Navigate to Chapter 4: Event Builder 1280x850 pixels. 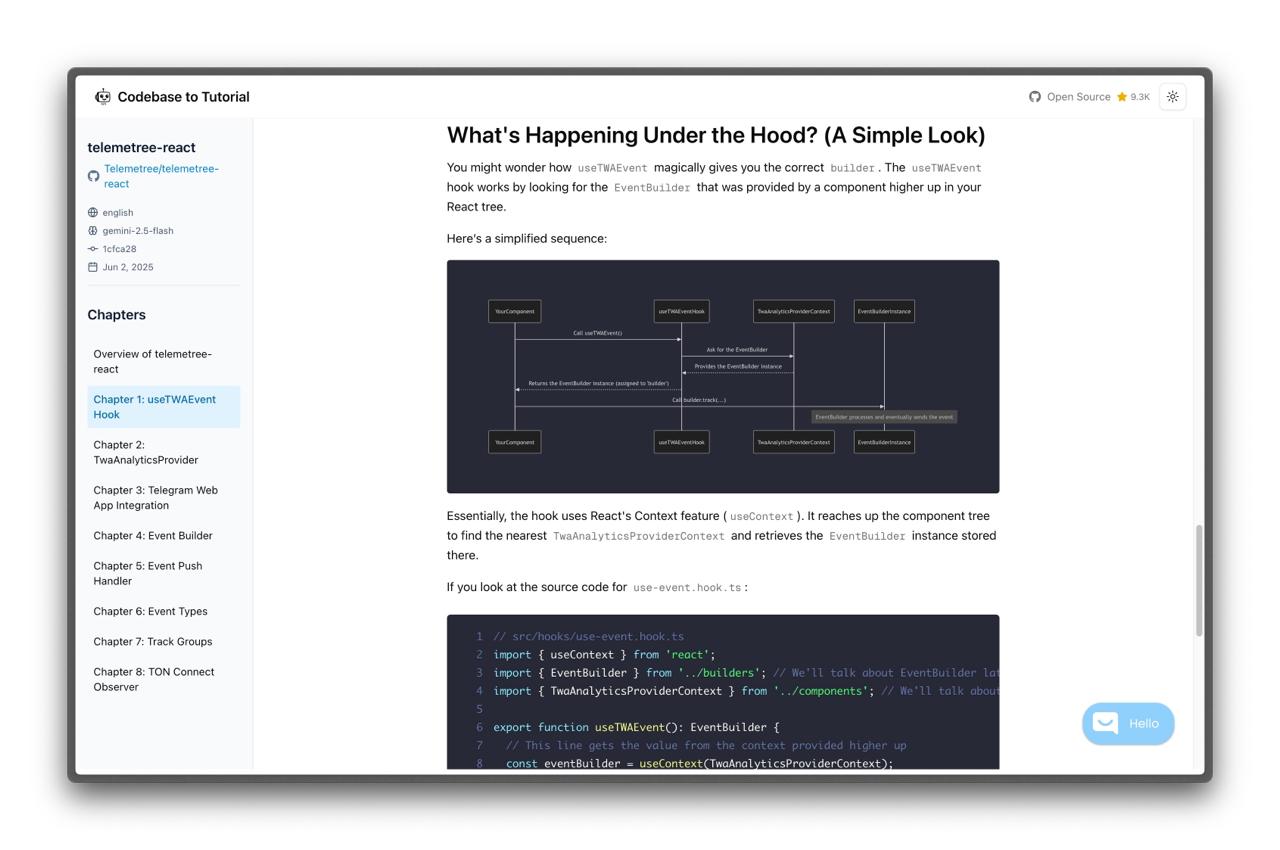coord(153,536)
